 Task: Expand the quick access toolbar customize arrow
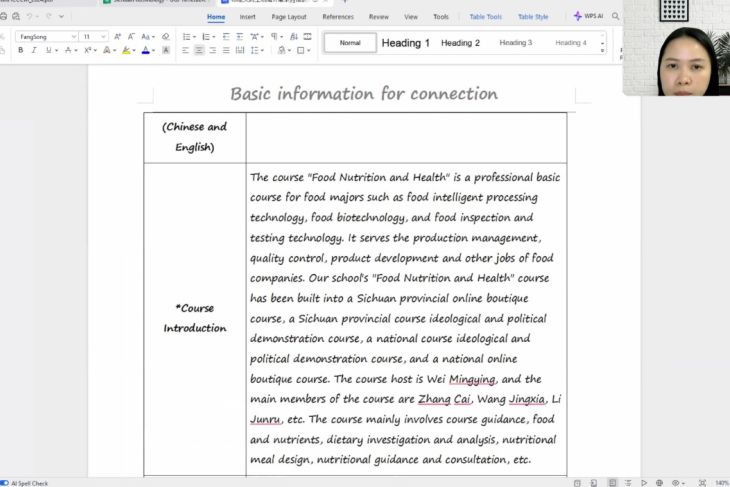(61, 16)
